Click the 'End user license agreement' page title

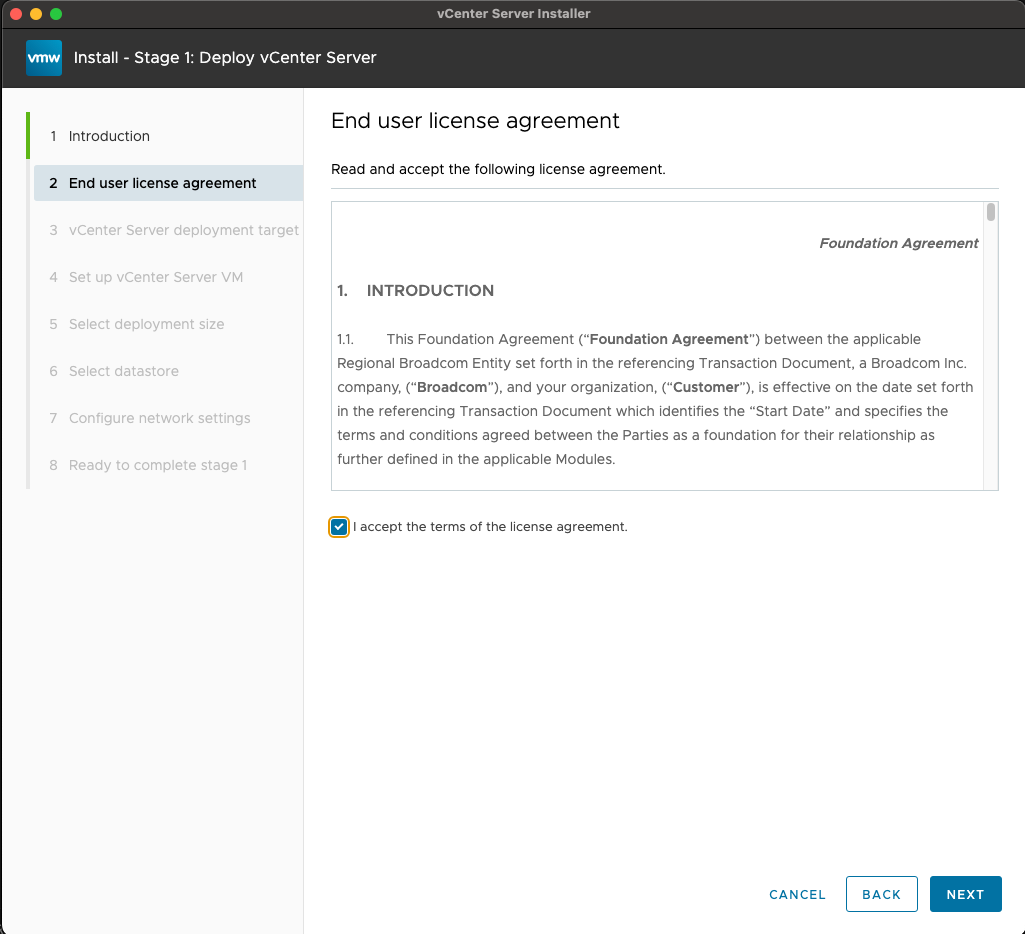(x=475, y=121)
